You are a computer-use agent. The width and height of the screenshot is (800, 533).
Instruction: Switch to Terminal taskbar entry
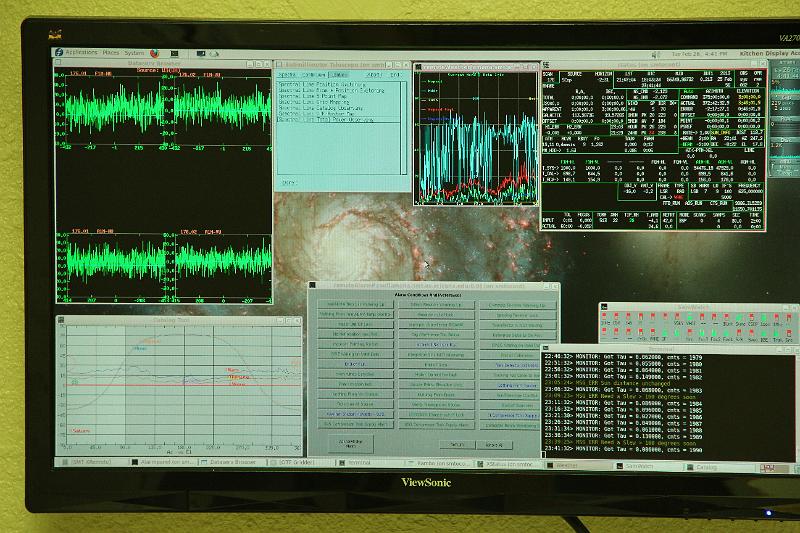(369, 464)
